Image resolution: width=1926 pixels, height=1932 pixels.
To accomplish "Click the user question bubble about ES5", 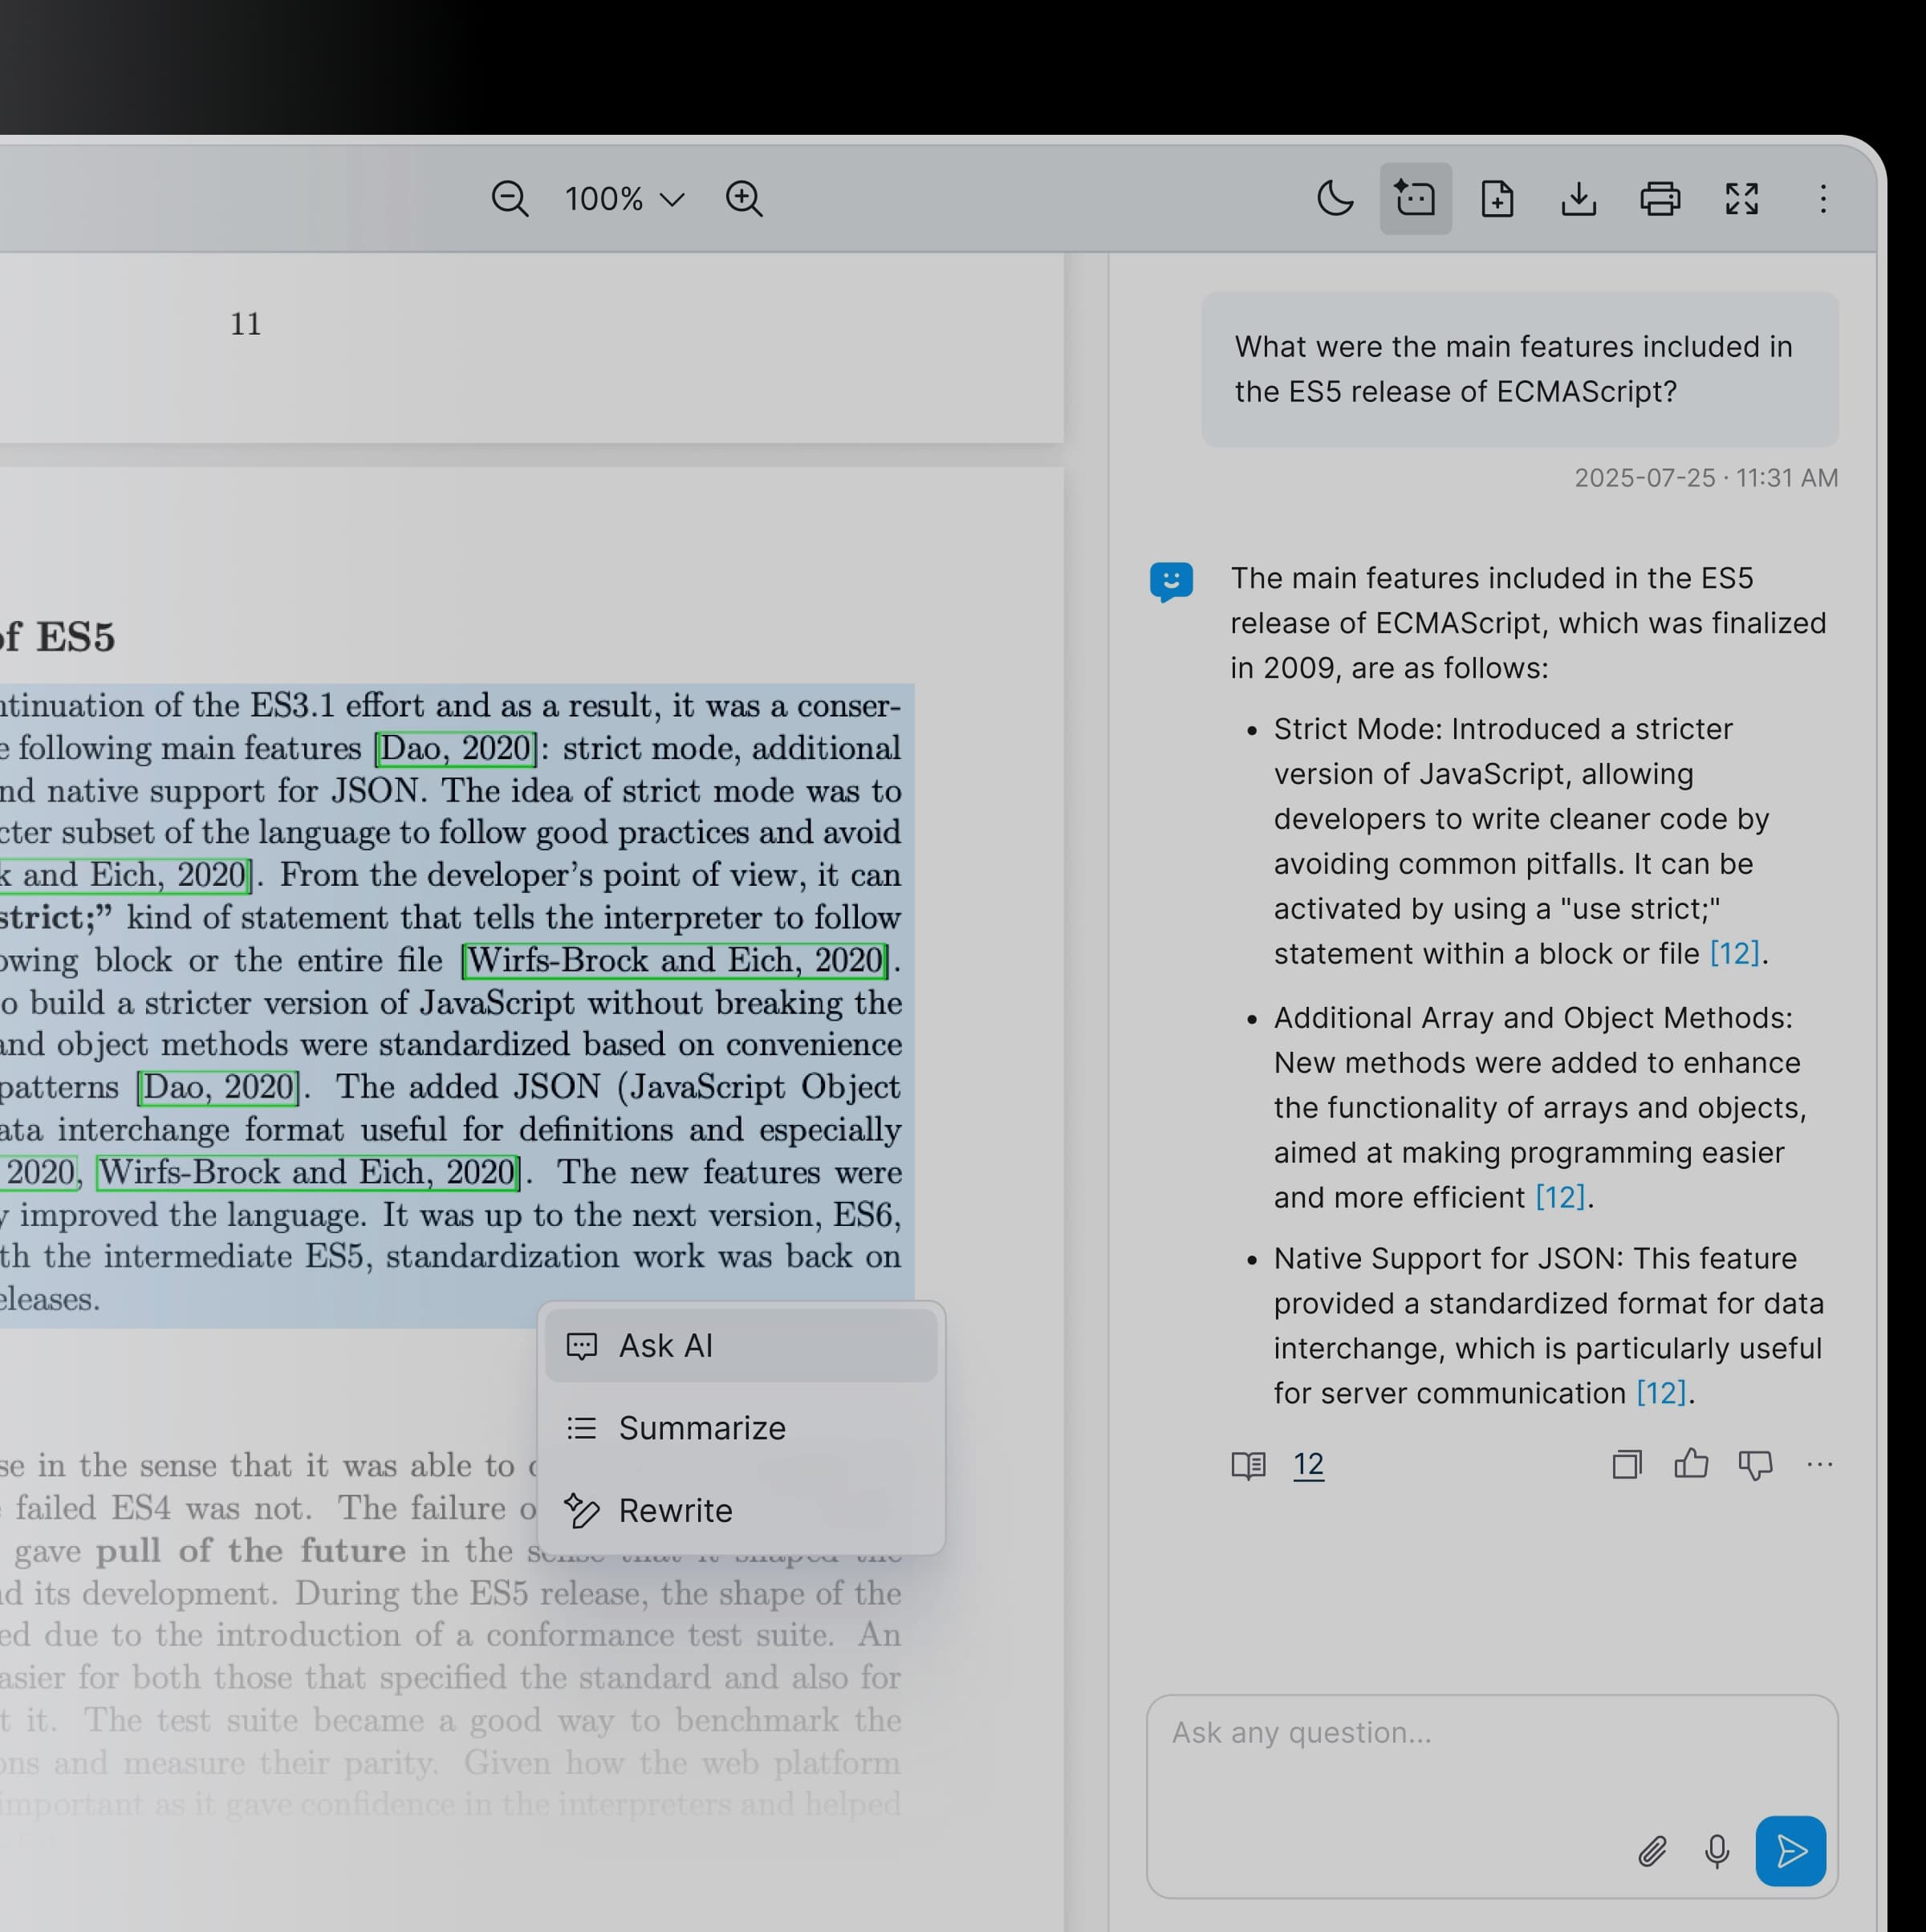I will click(1519, 369).
